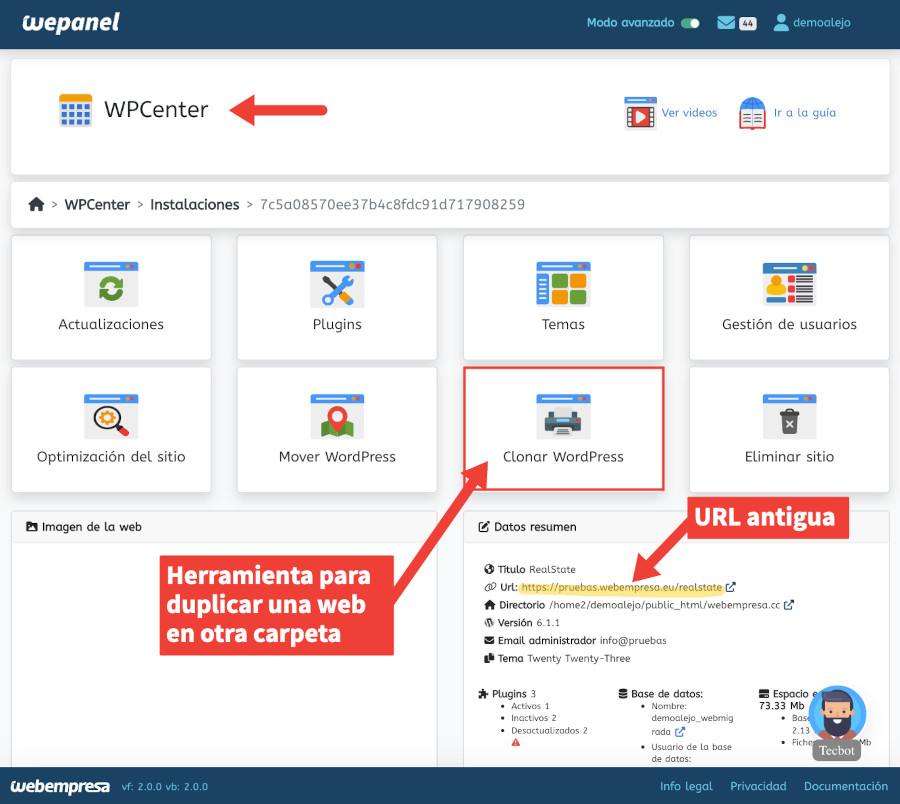Open the Optimización del sitio tile

(111, 430)
